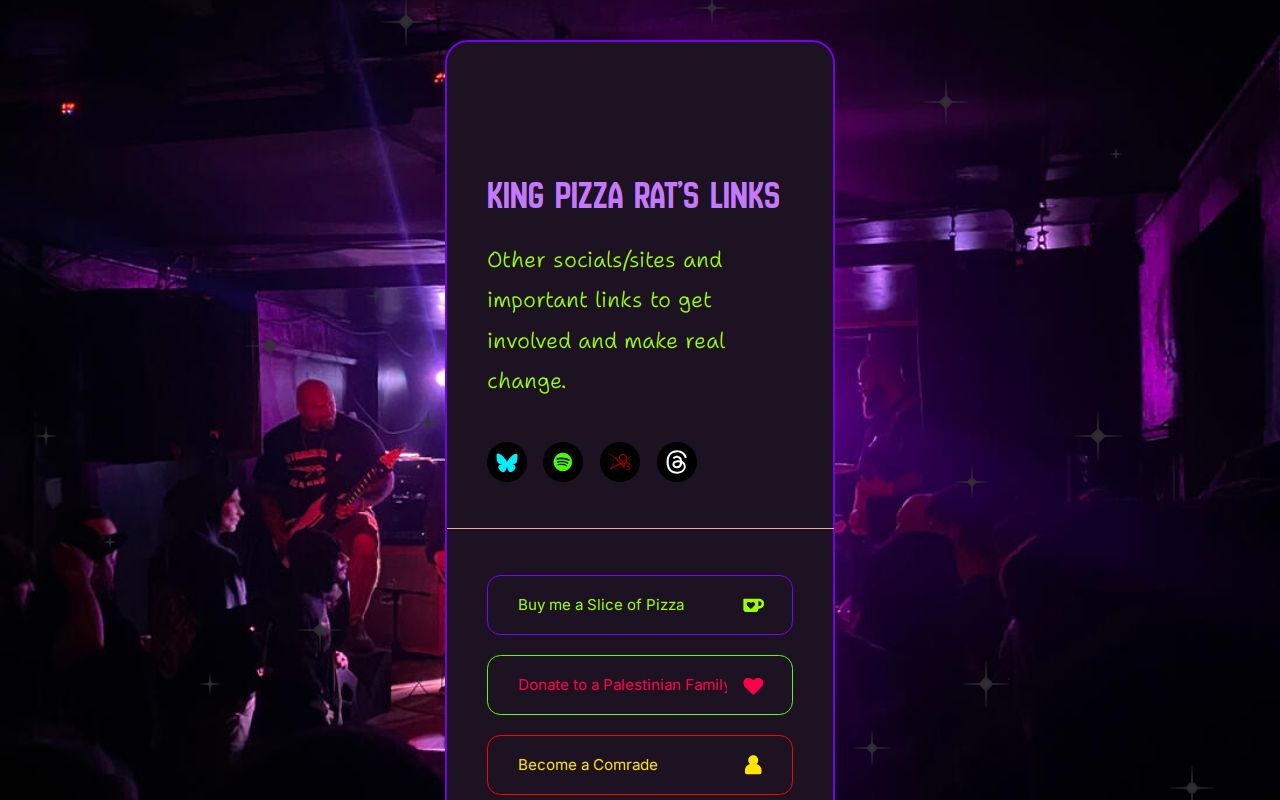Click the bright stage spotlight behind guitarist
The width and height of the screenshot is (1280, 800).
point(440,378)
